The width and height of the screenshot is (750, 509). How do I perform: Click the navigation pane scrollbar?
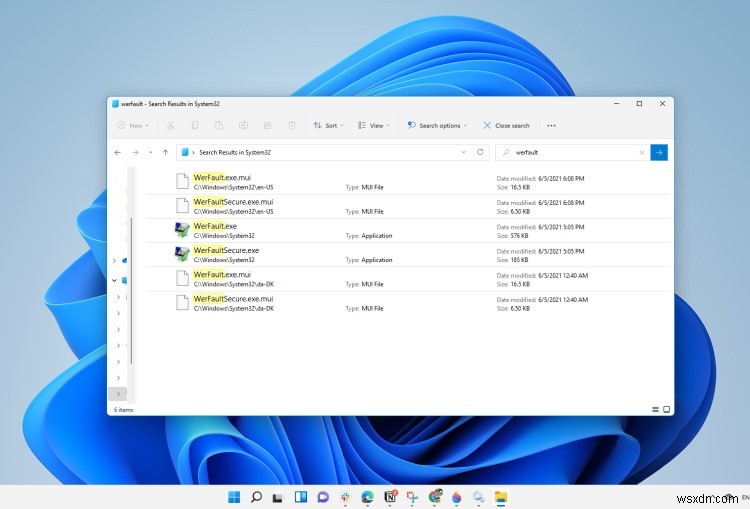pos(131,292)
